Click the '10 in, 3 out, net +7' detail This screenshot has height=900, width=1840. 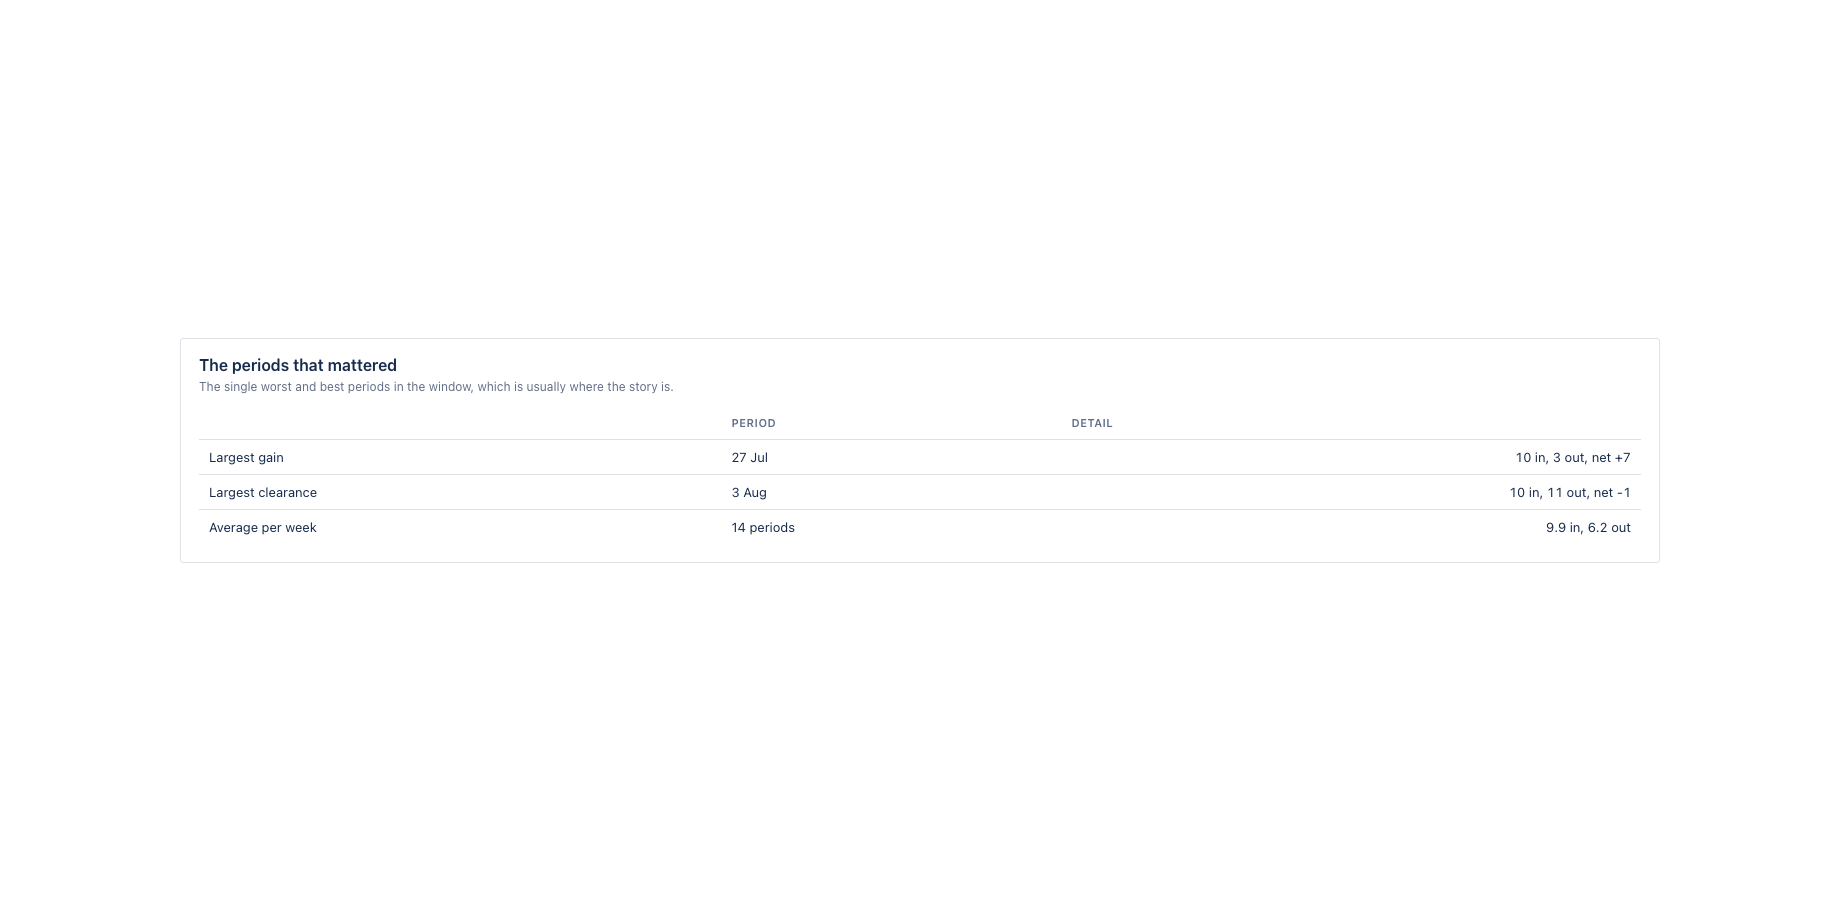(x=1573, y=458)
